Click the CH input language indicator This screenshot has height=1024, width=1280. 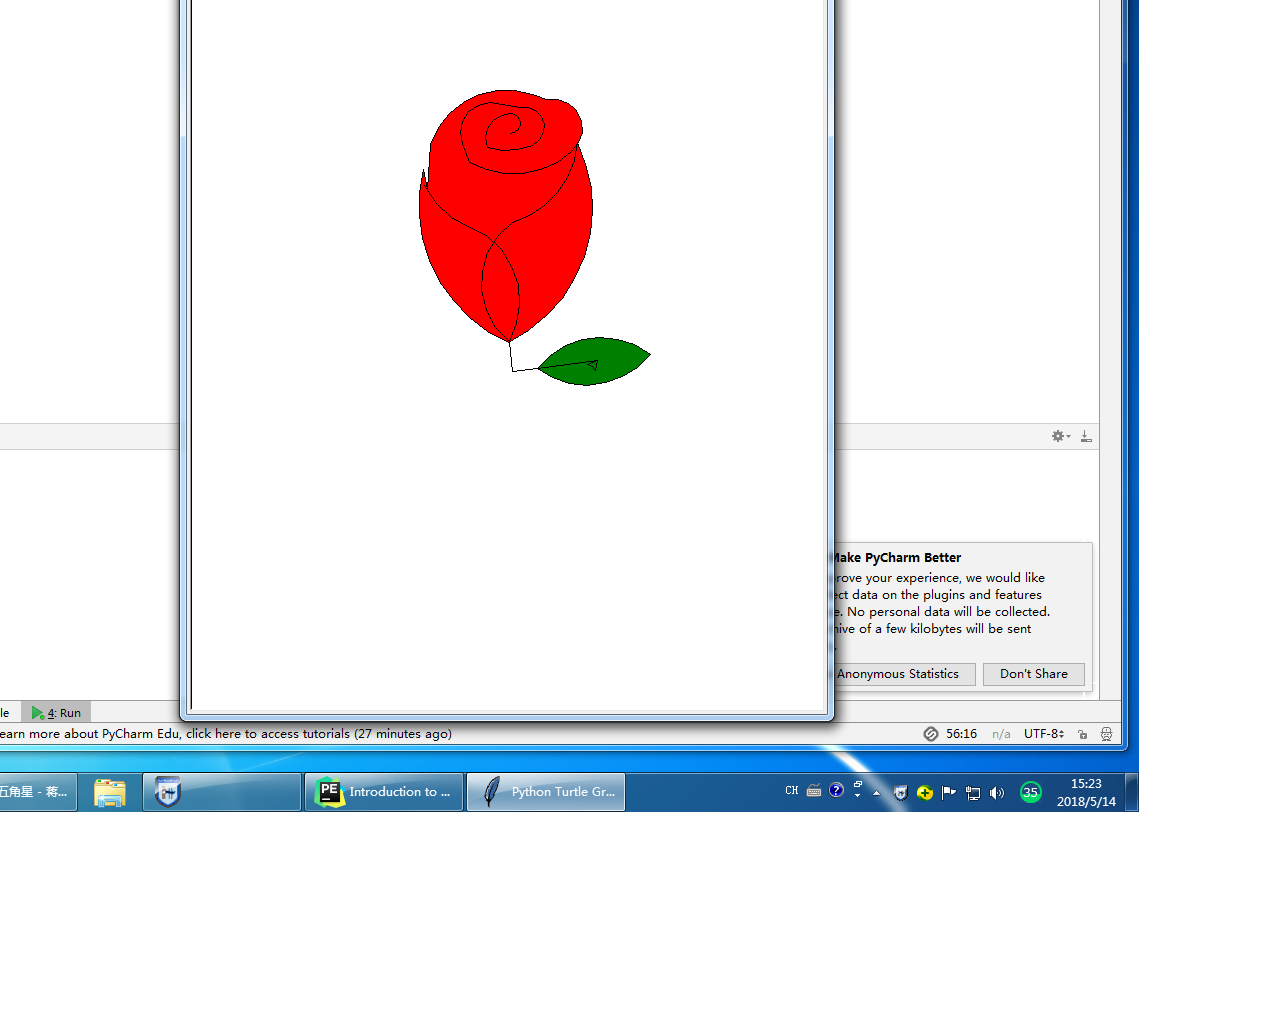792,791
